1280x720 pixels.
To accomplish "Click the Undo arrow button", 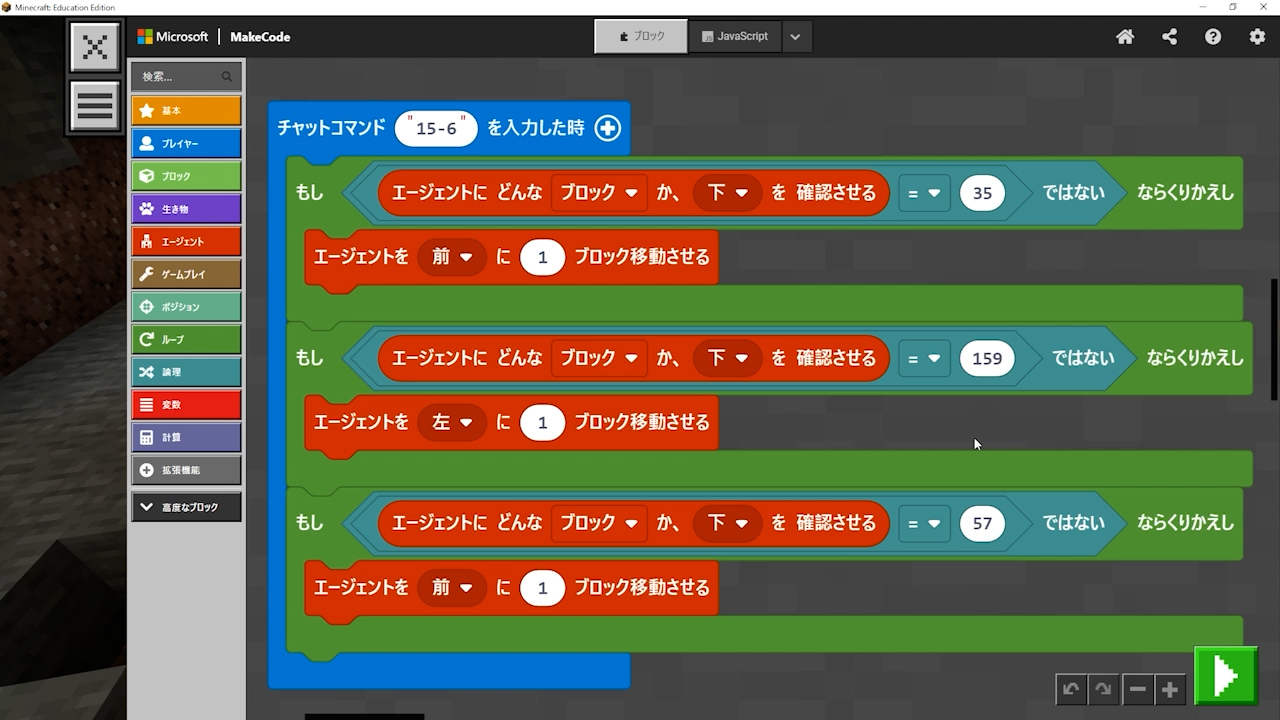I will (x=1071, y=689).
